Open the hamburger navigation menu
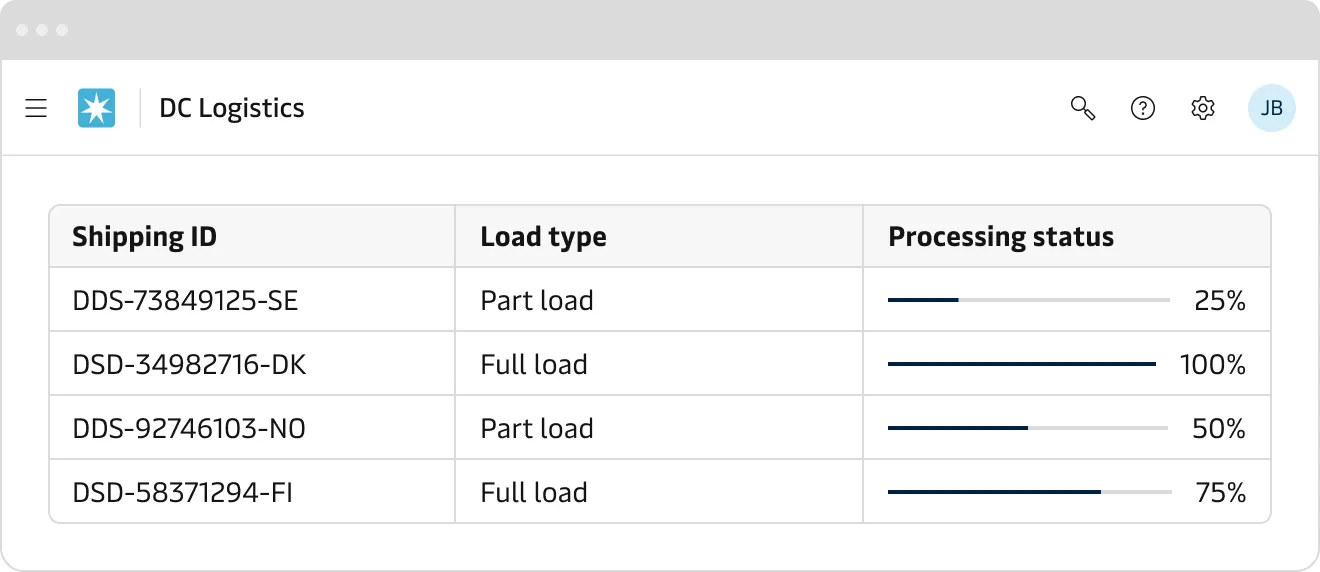1320x572 pixels. point(36,108)
